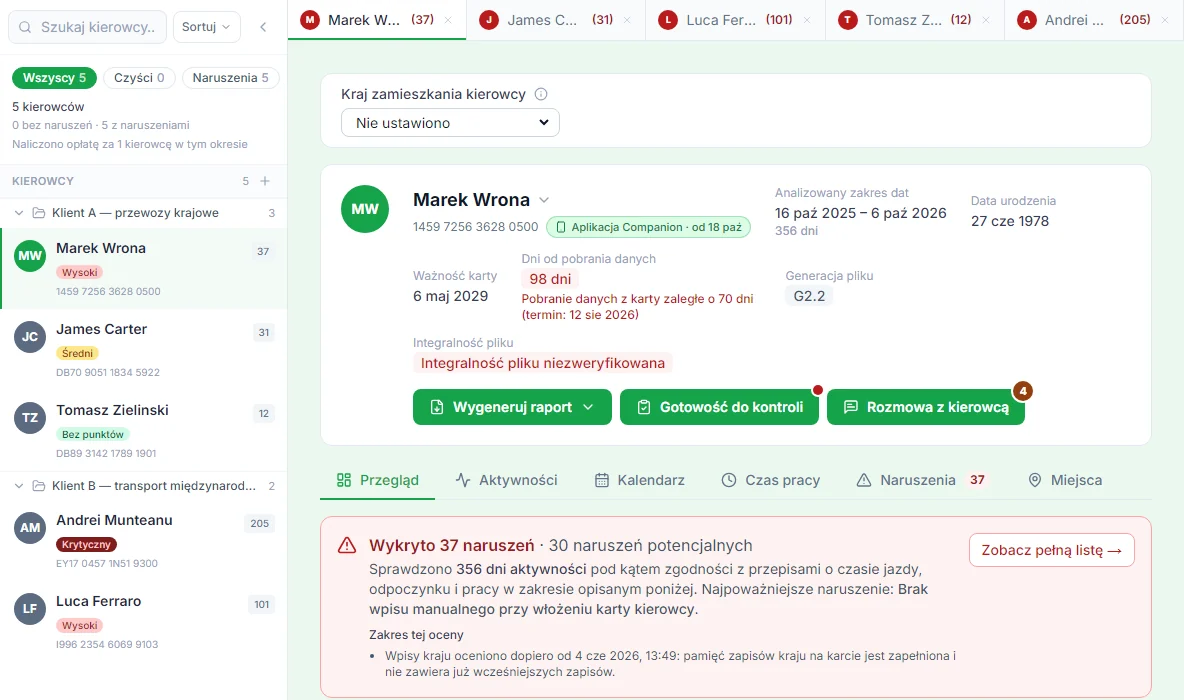Viewport: 1184px width, 700px height.
Task: Add a driver with the plus icon
Action: coord(265,181)
